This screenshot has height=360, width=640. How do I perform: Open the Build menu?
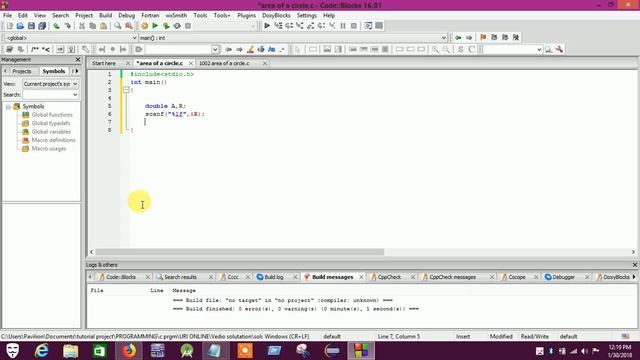(105, 15)
